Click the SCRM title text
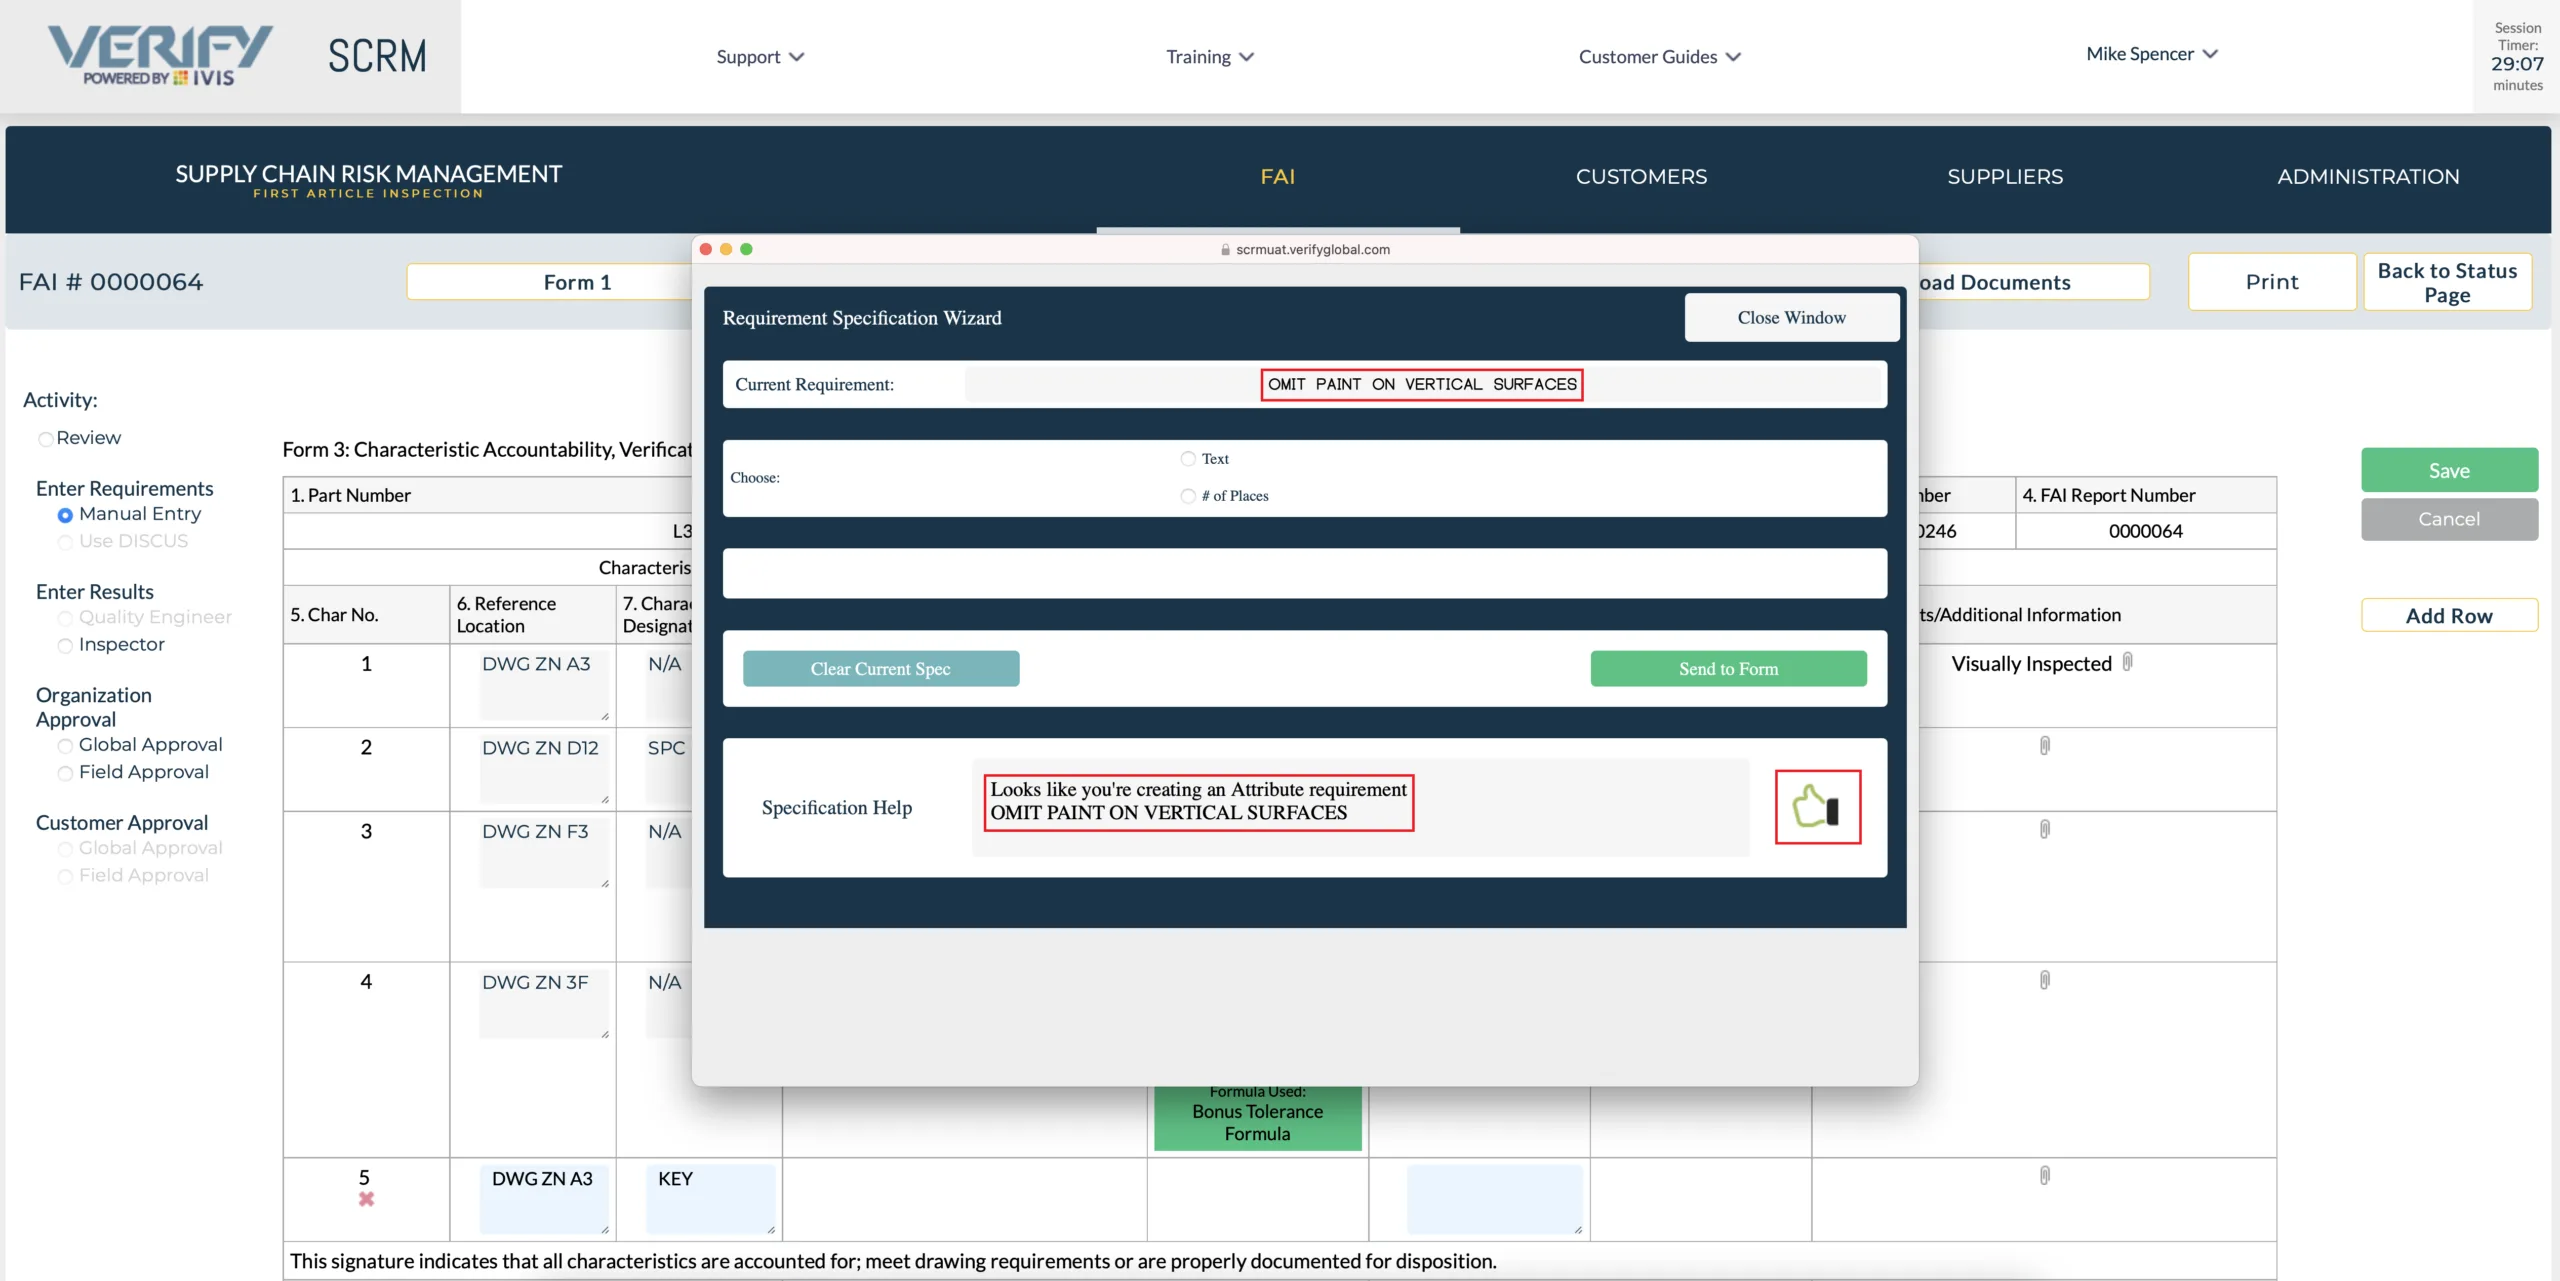The width and height of the screenshot is (2560, 1281). coord(377,56)
